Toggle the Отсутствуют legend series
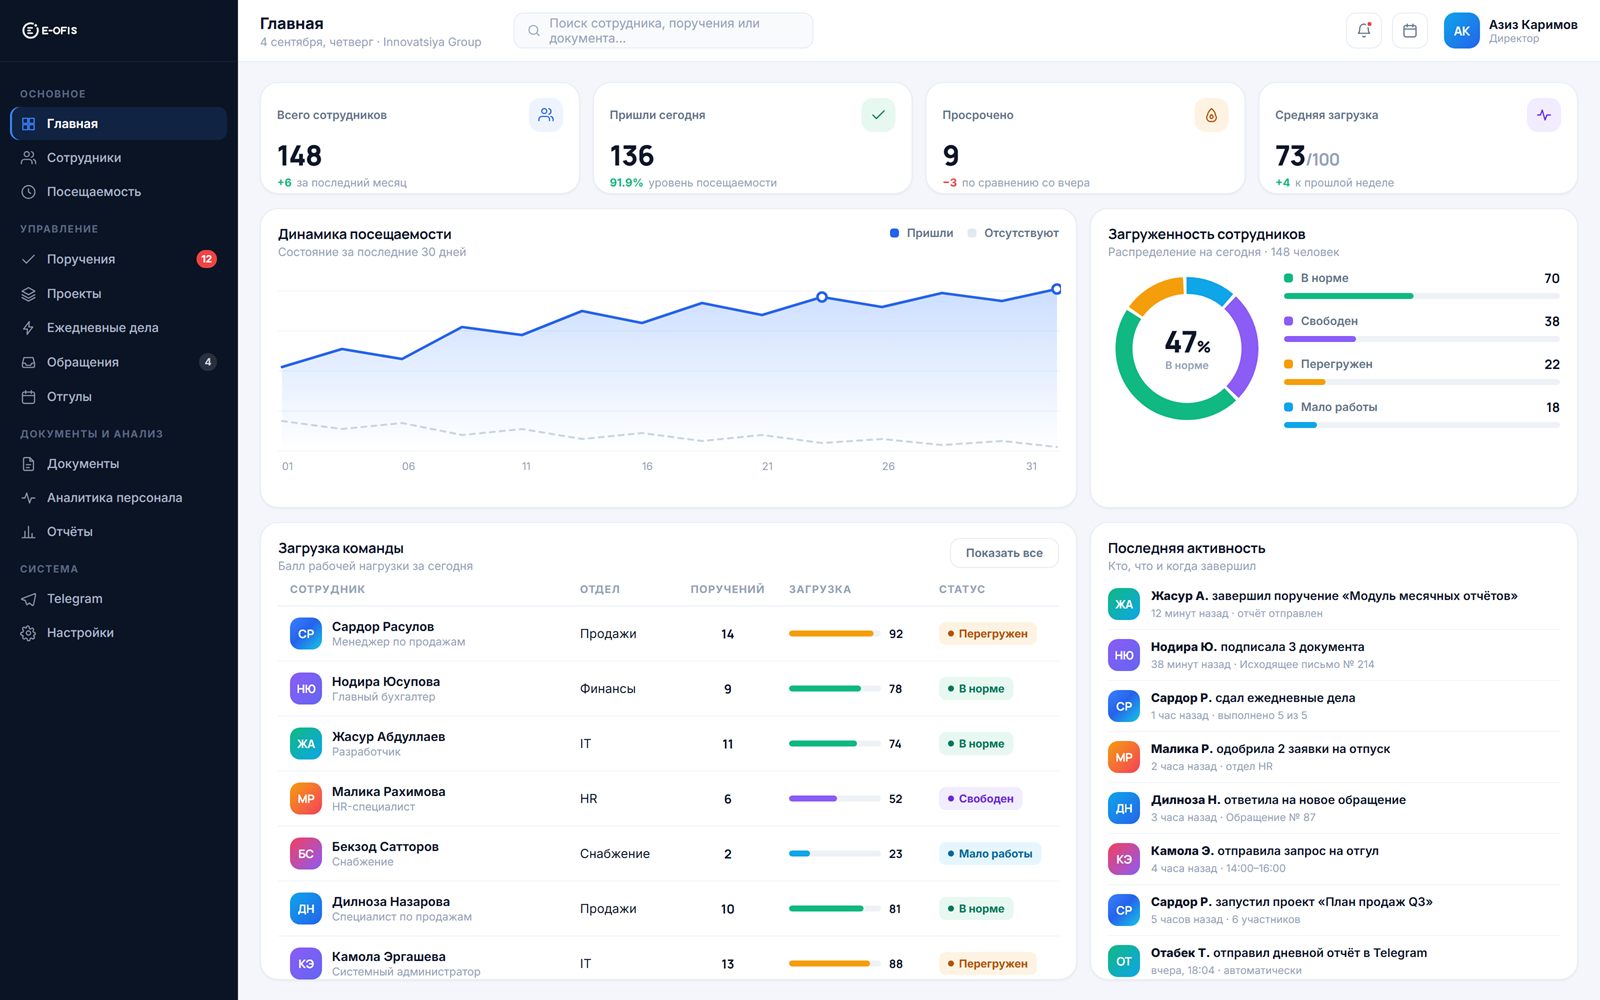This screenshot has width=1600, height=1000. pyautogui.click(x=1013, y=233)
